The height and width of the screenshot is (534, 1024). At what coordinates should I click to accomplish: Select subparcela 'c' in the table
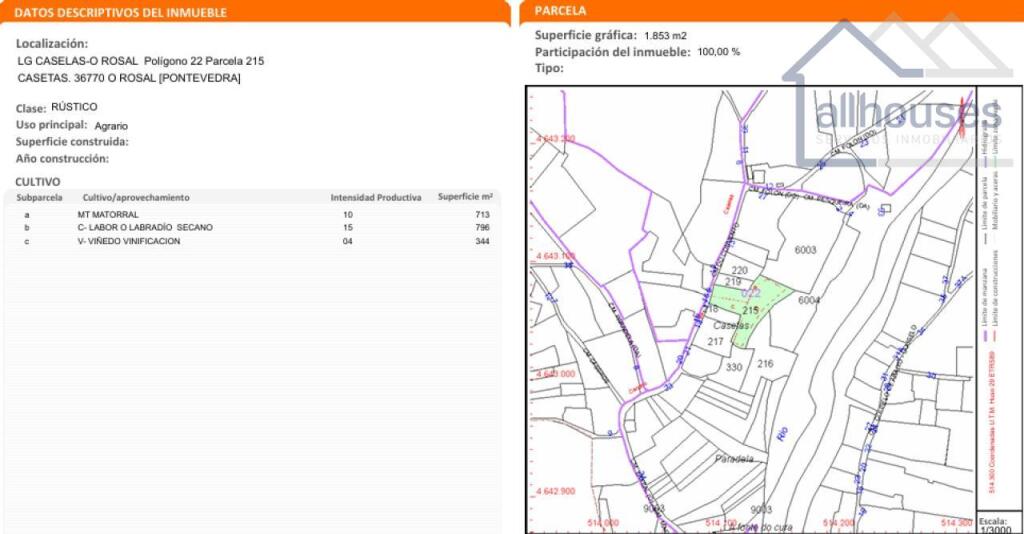pyautogui.click(x=27, y=242)
